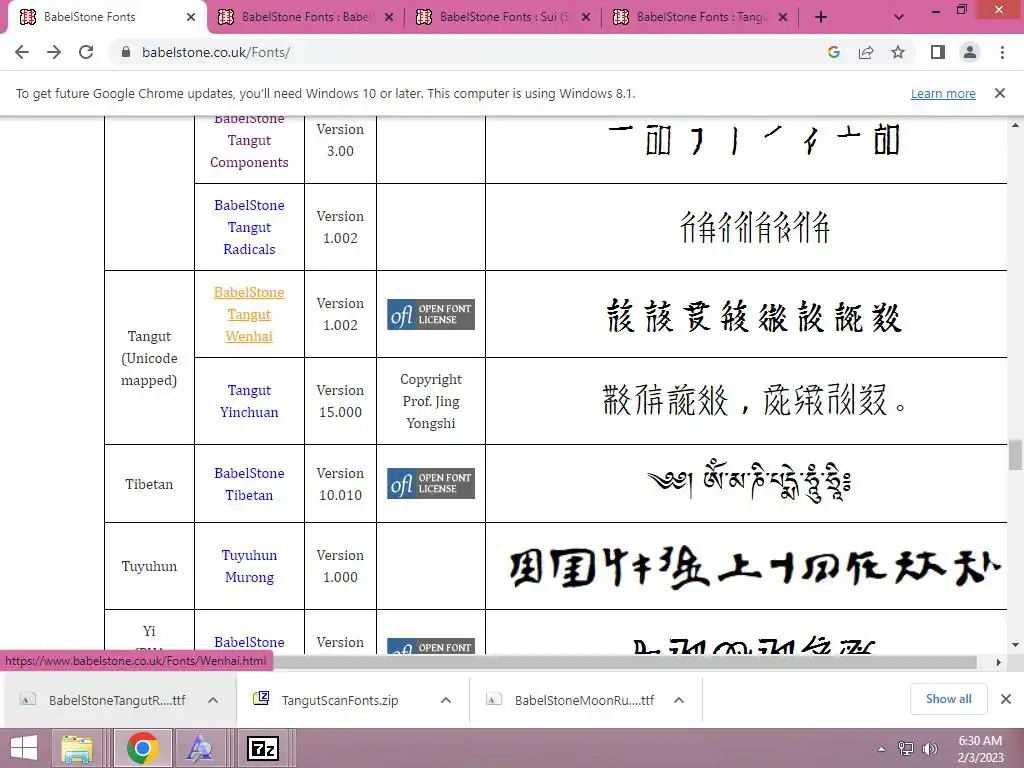Open the tab search chevron

point(899,18)
